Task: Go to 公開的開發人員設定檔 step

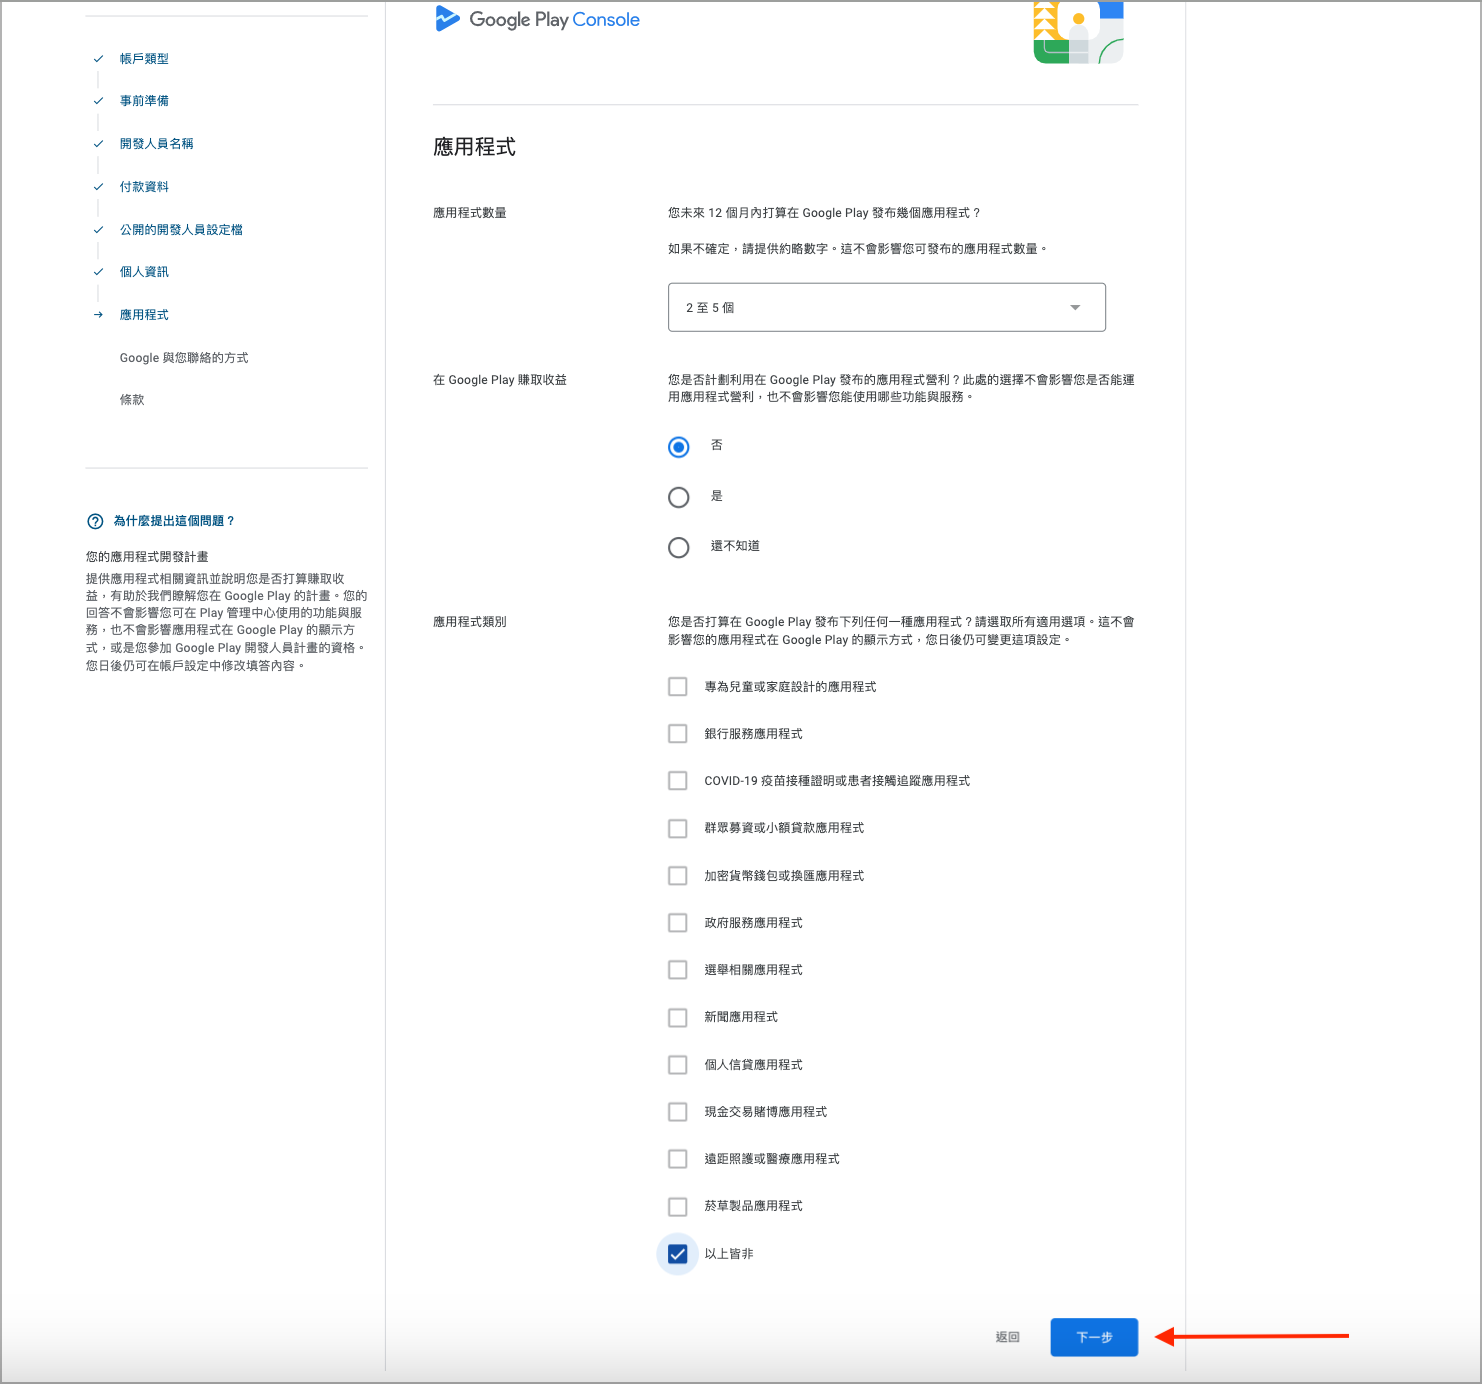Action: click(x=181, y=230)
